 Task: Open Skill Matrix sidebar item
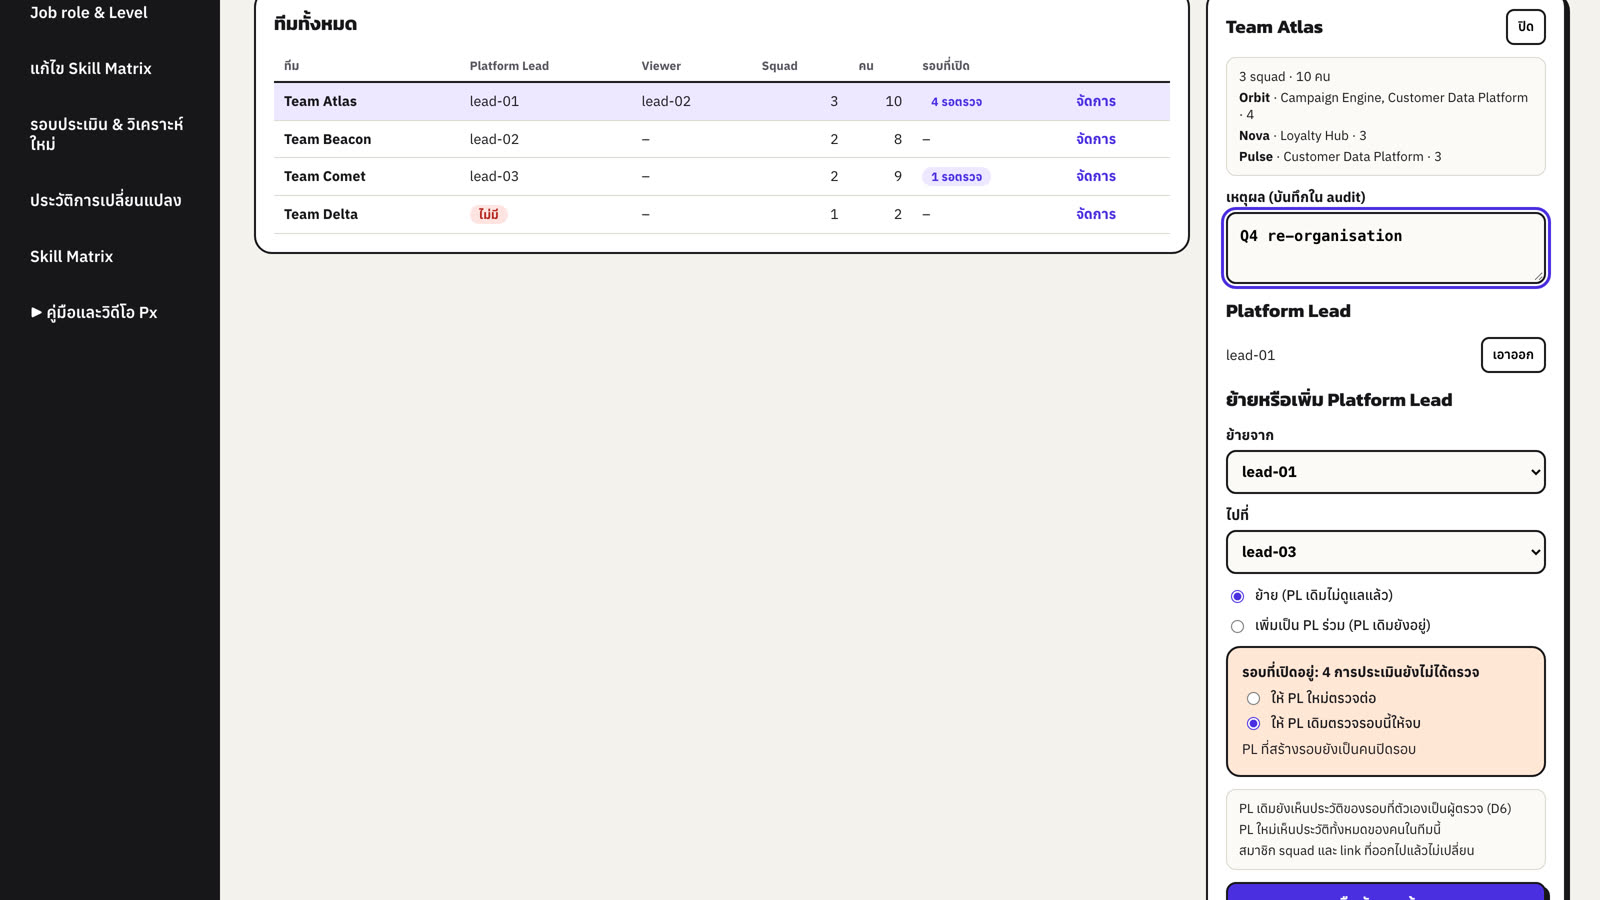72,257
